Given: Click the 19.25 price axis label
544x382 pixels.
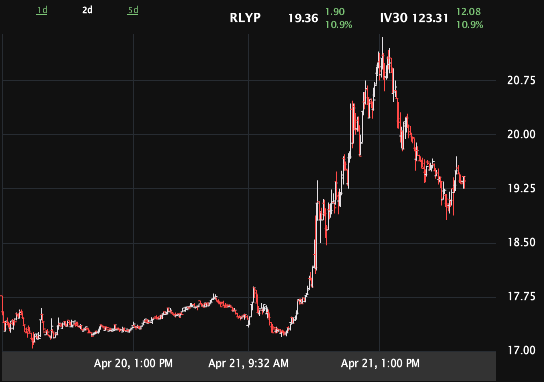Looking at the screenshot, I should (521, 188).
